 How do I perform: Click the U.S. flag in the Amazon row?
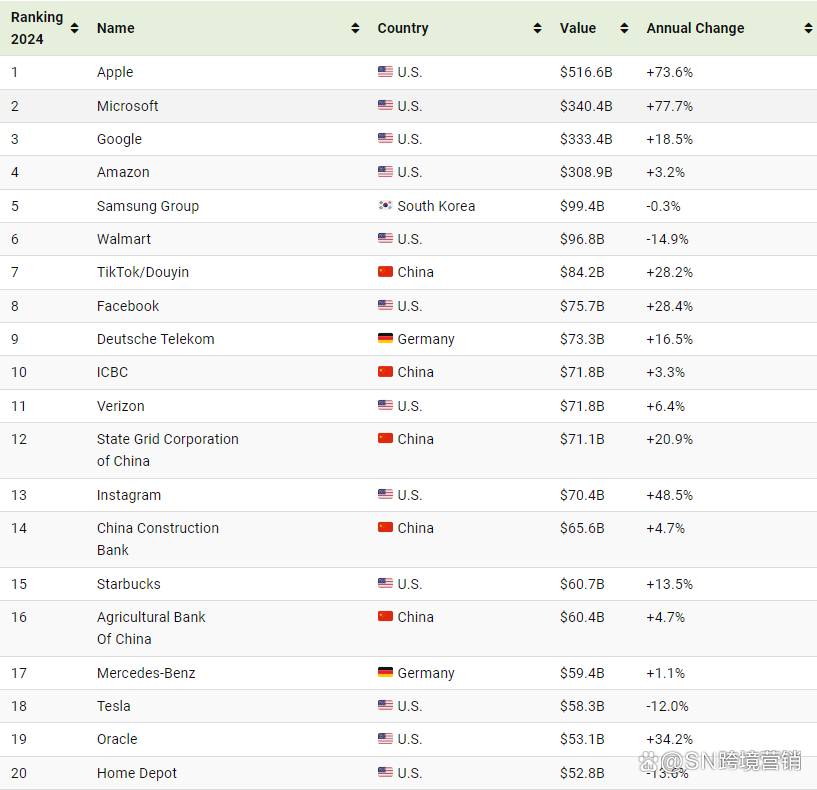coord(386,171)
